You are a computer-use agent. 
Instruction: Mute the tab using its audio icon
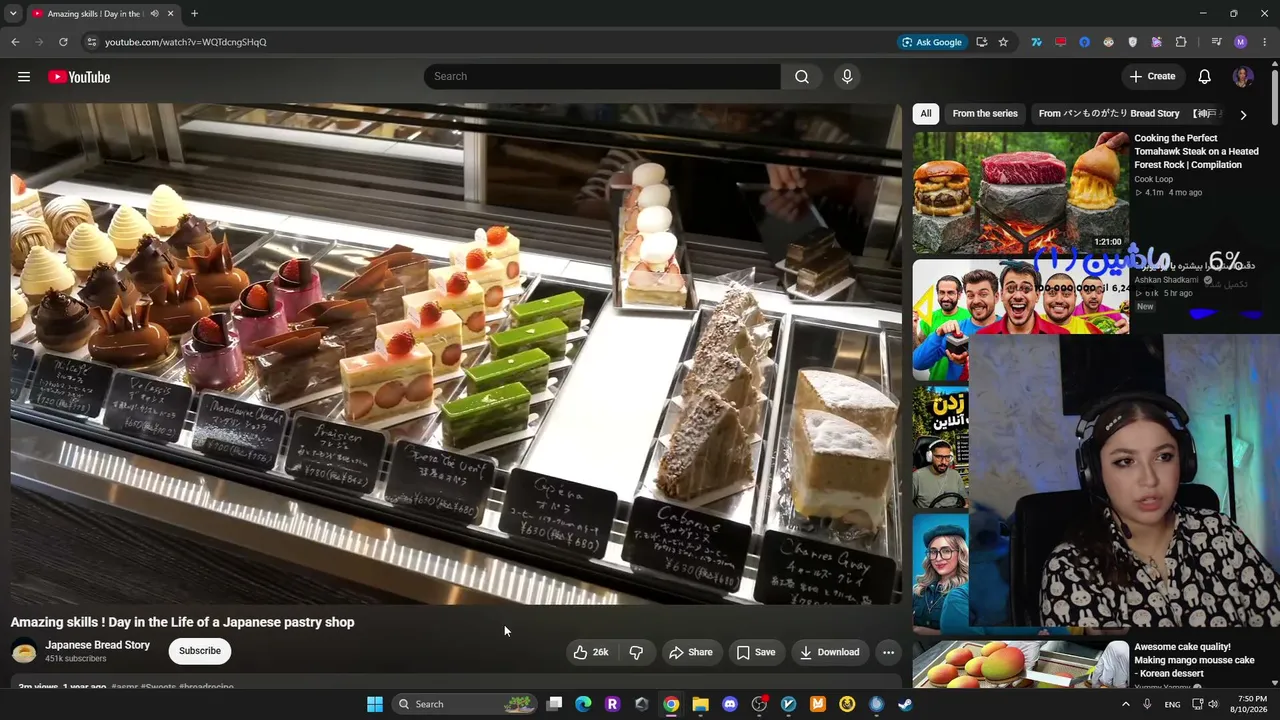pyautogui.click(x=154, y=14)
